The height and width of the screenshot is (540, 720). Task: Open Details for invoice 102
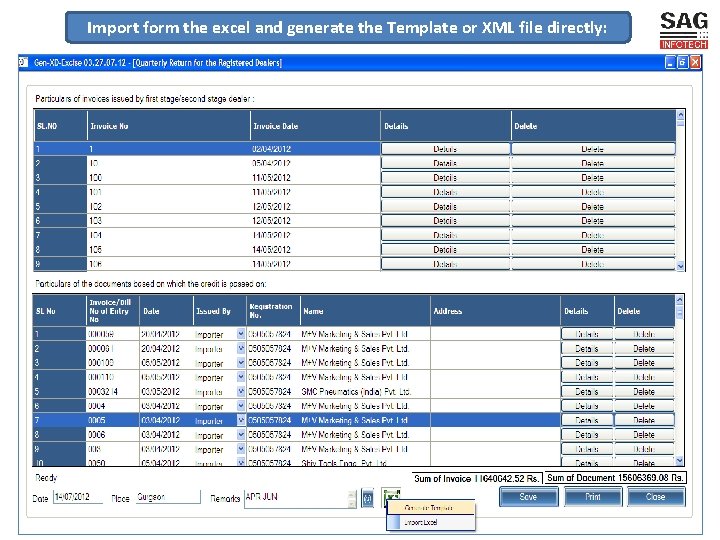(x=445, y=207)
